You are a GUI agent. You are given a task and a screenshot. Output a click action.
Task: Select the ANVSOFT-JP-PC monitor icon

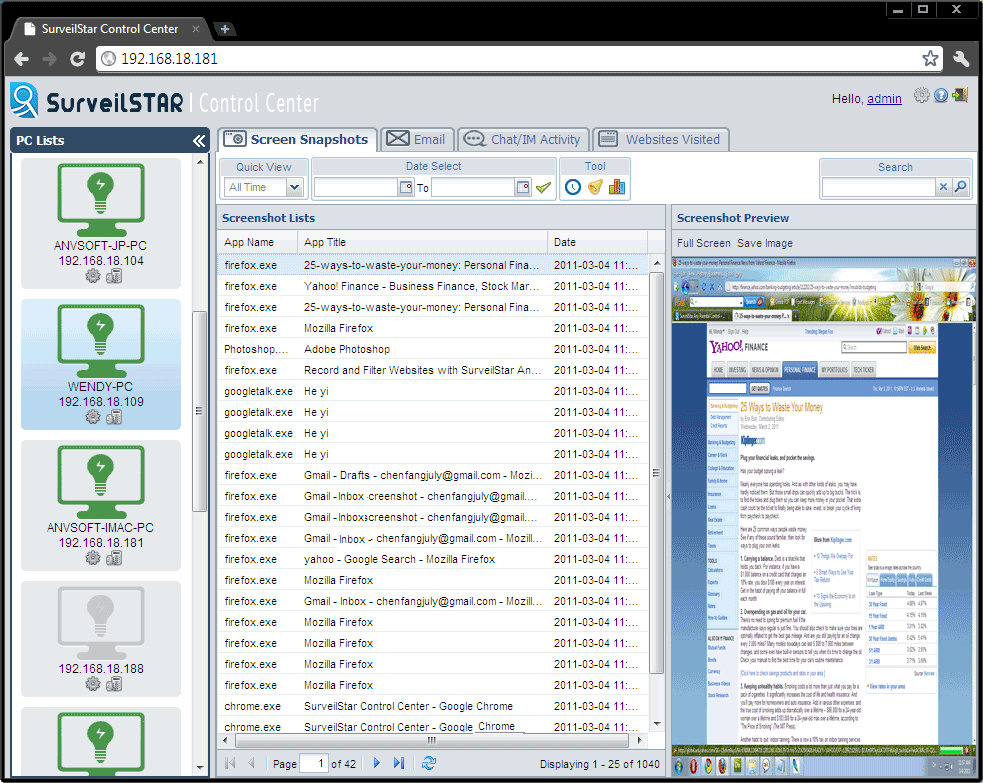(x=101, y=199)
